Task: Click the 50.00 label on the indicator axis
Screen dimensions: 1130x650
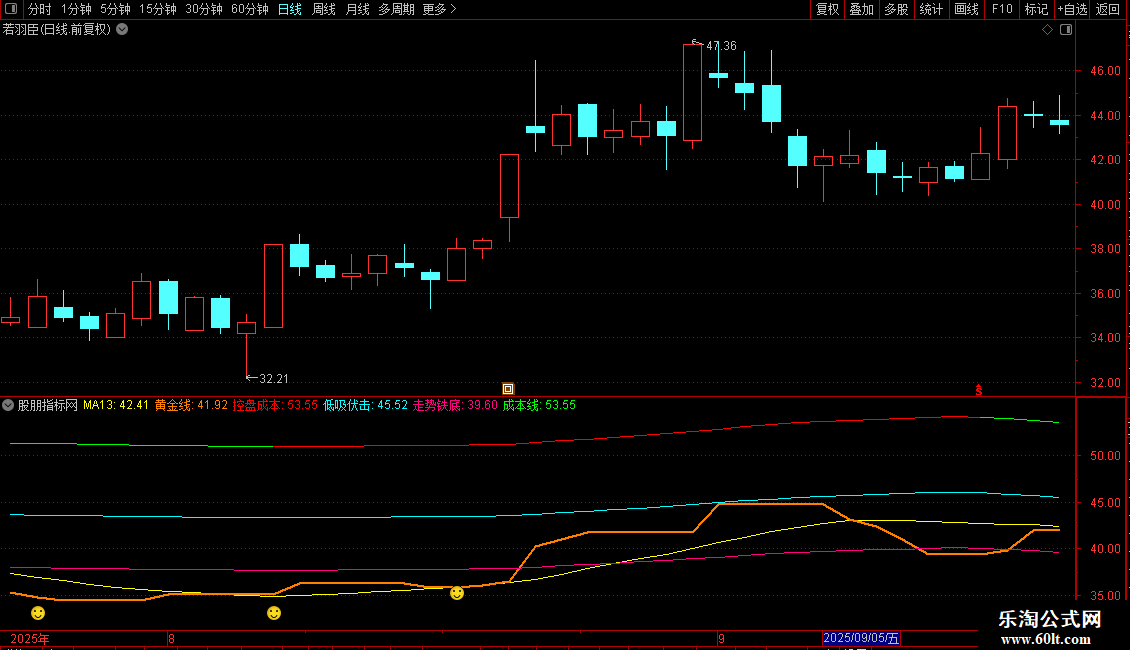Action: [1105, 455]
